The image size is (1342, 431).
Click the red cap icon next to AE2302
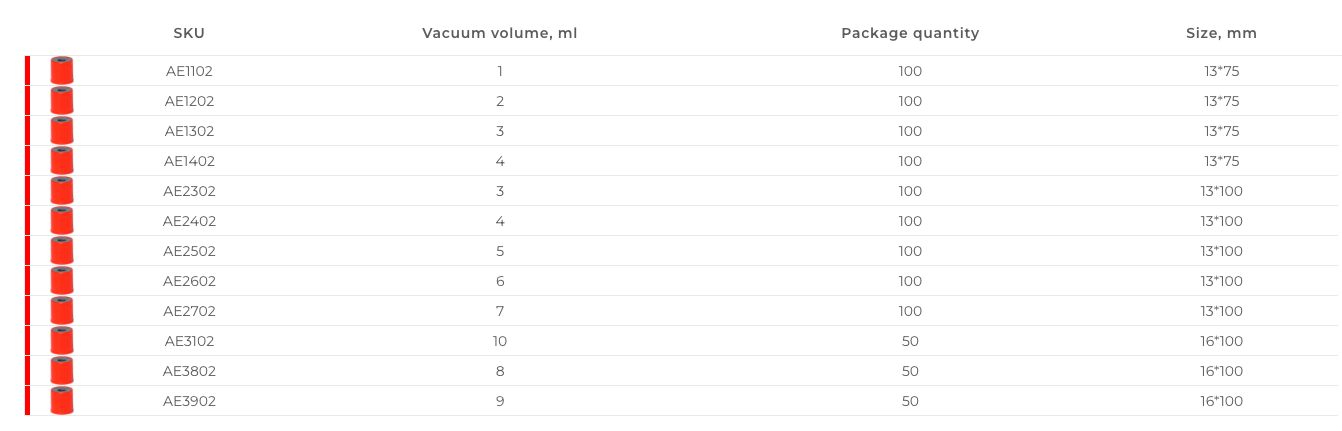(62, 191)
